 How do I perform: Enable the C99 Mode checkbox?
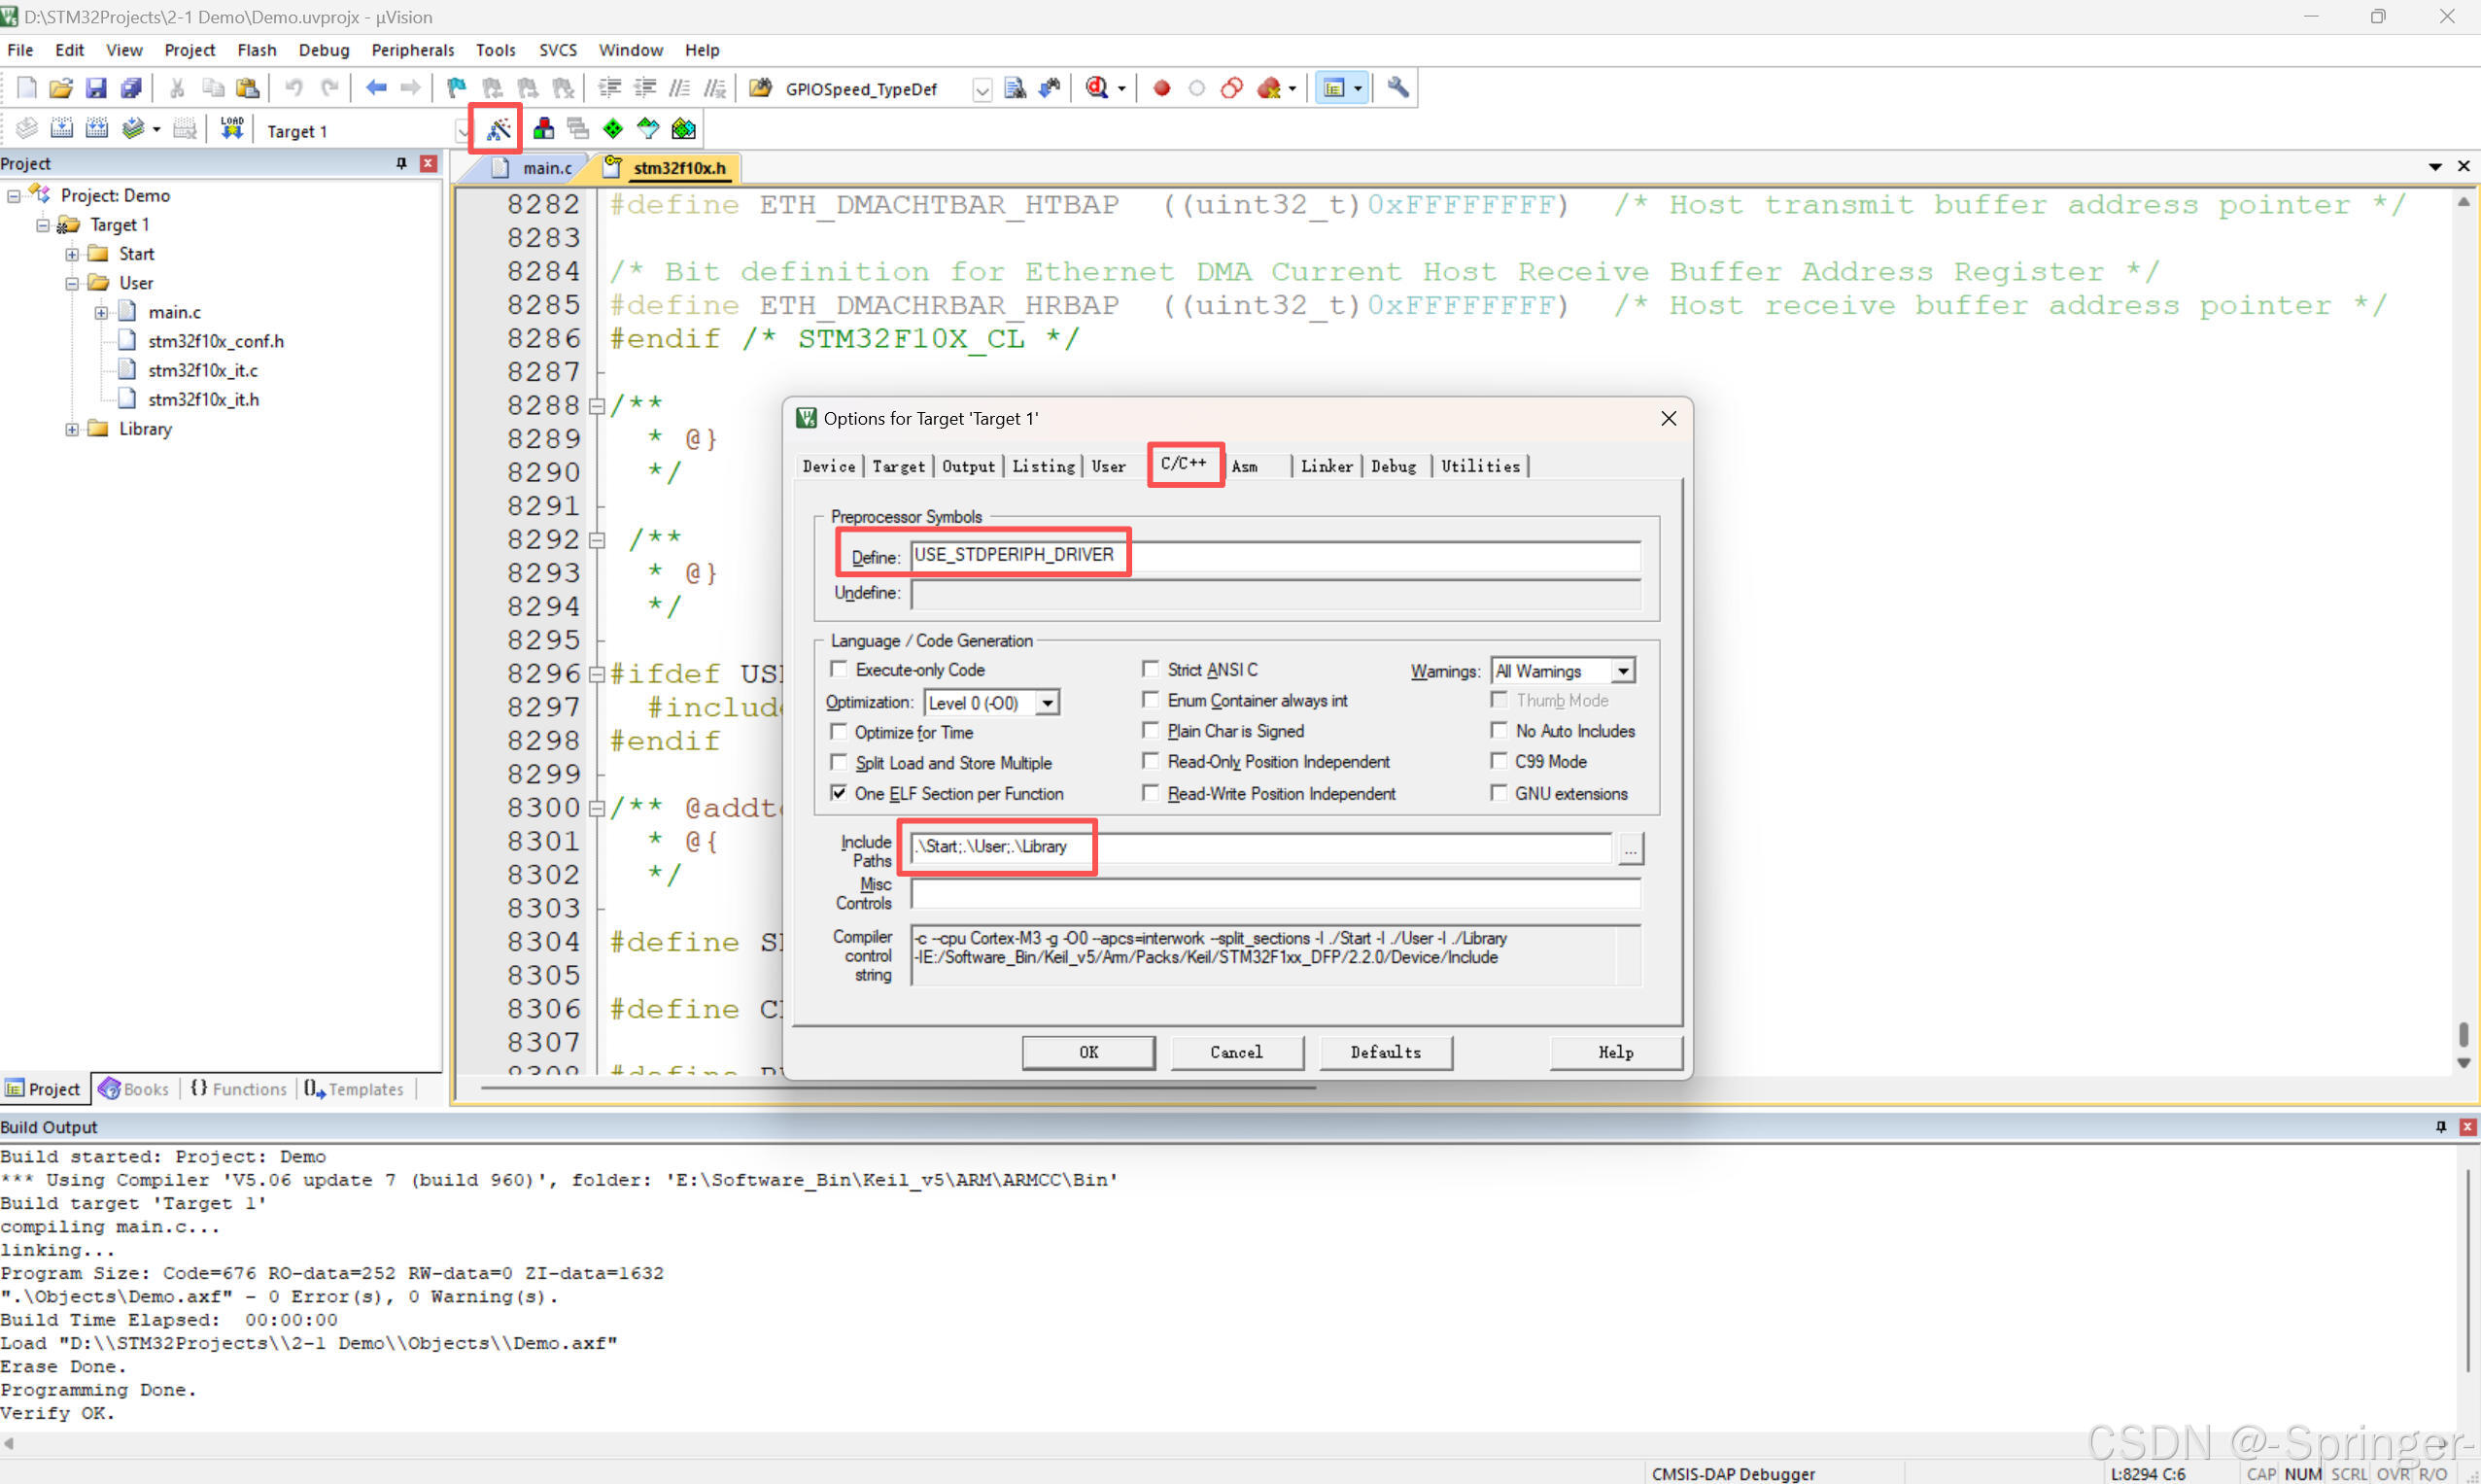(x=1498, y=762)
